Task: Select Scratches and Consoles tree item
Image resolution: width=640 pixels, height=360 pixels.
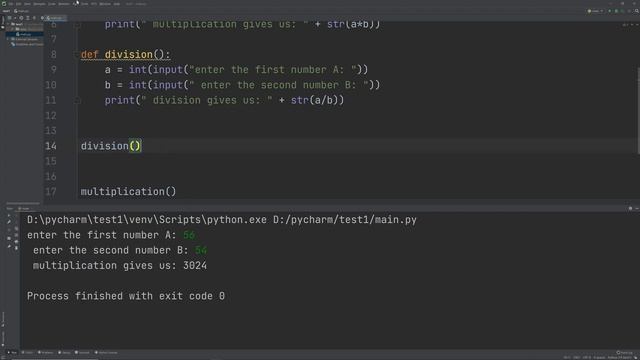Action: 28,44
